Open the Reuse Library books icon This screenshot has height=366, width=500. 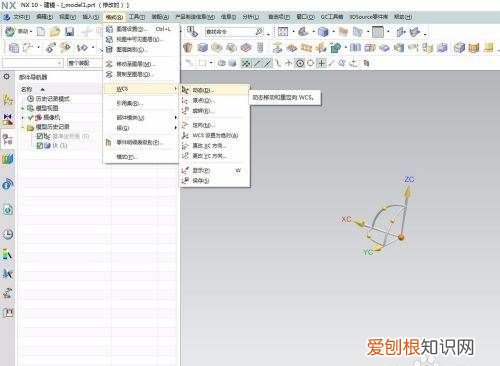pyautogui.click(x=8, y=159)
